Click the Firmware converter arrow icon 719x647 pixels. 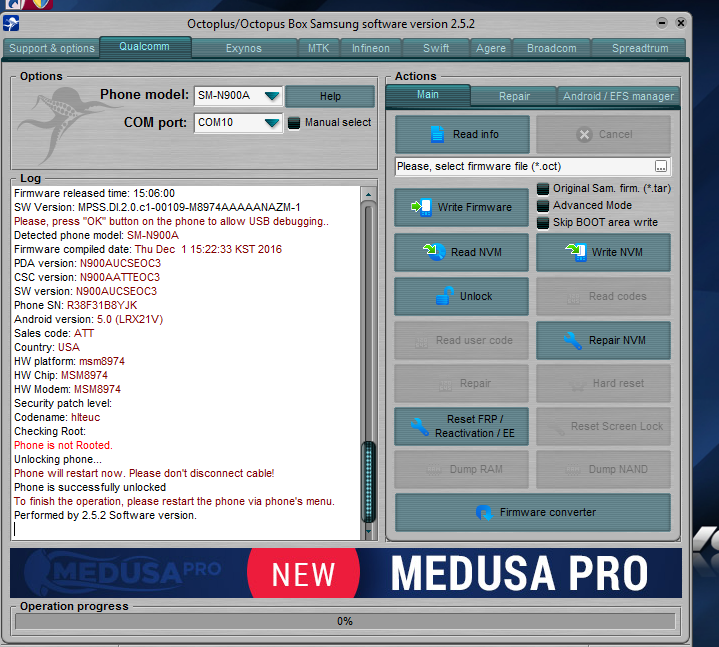point(484,512)
